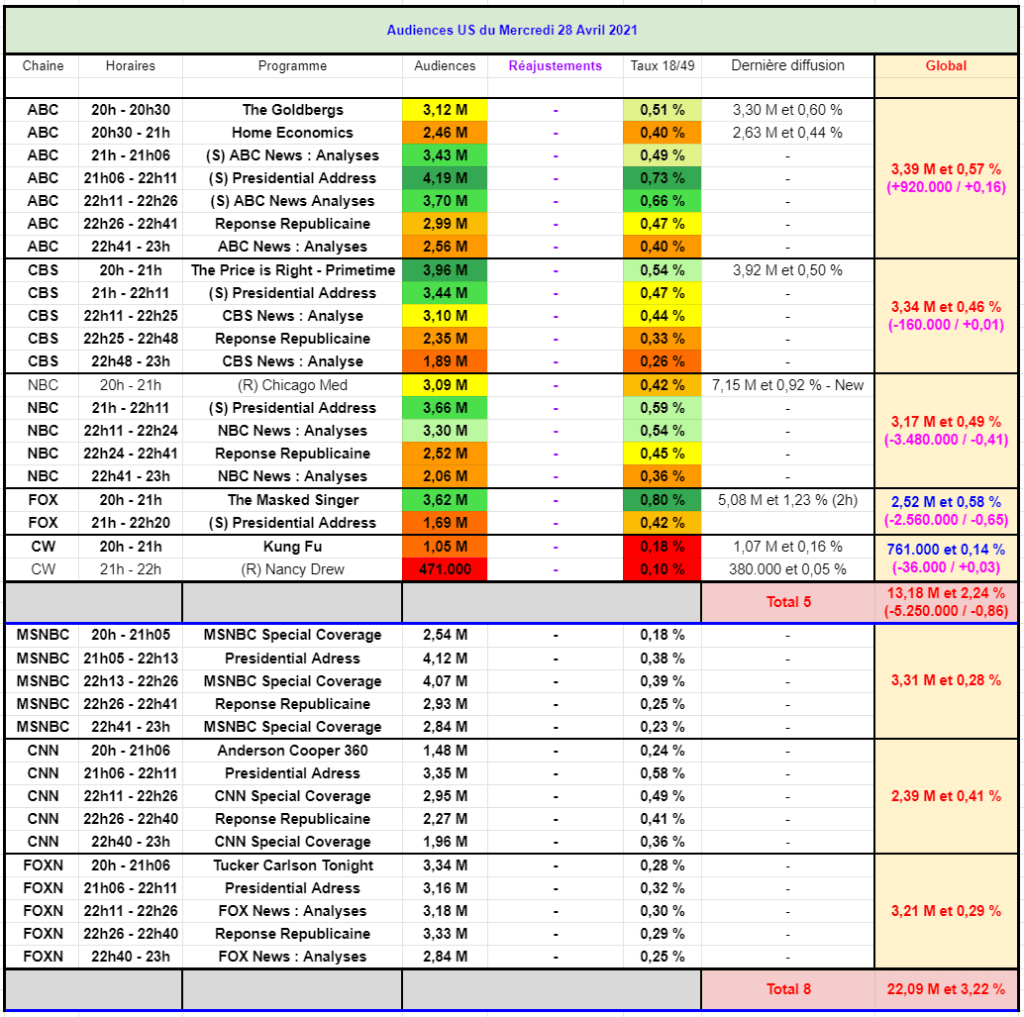
Task: Select the "Home Economics" program cell
Action: (292, 133)
